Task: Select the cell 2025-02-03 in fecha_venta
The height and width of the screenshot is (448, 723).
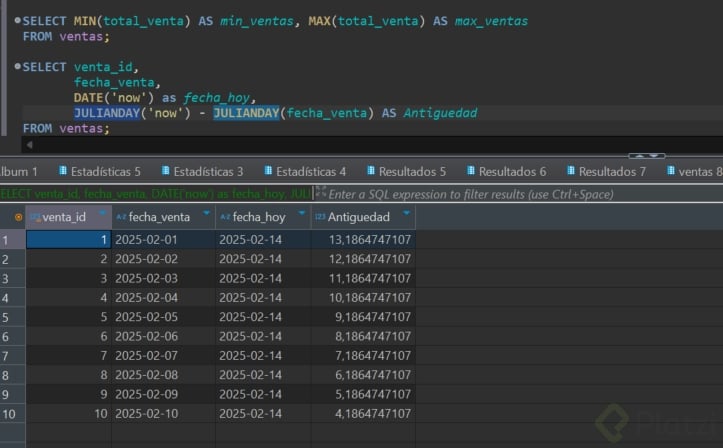Action: [x=163, y=278]
